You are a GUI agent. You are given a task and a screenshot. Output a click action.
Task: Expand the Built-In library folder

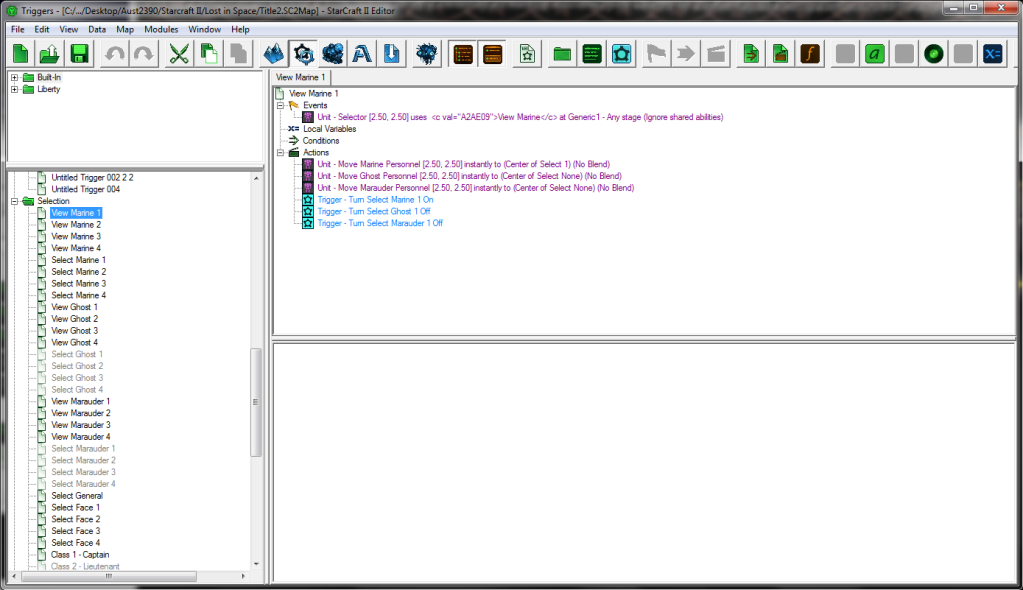click(14, 78)
